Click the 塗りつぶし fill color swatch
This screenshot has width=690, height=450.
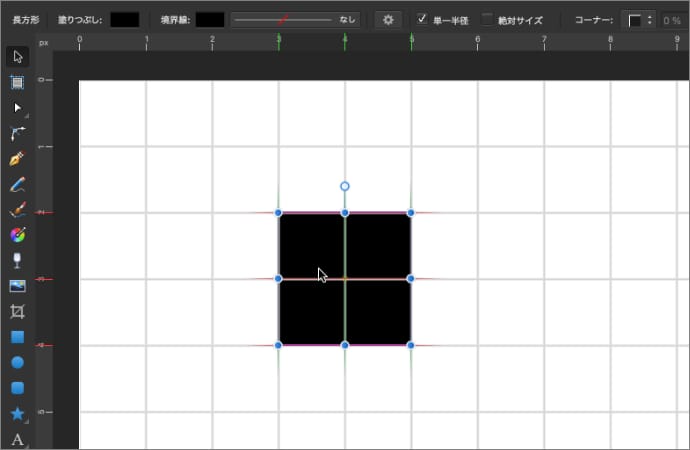pos(125,19)
